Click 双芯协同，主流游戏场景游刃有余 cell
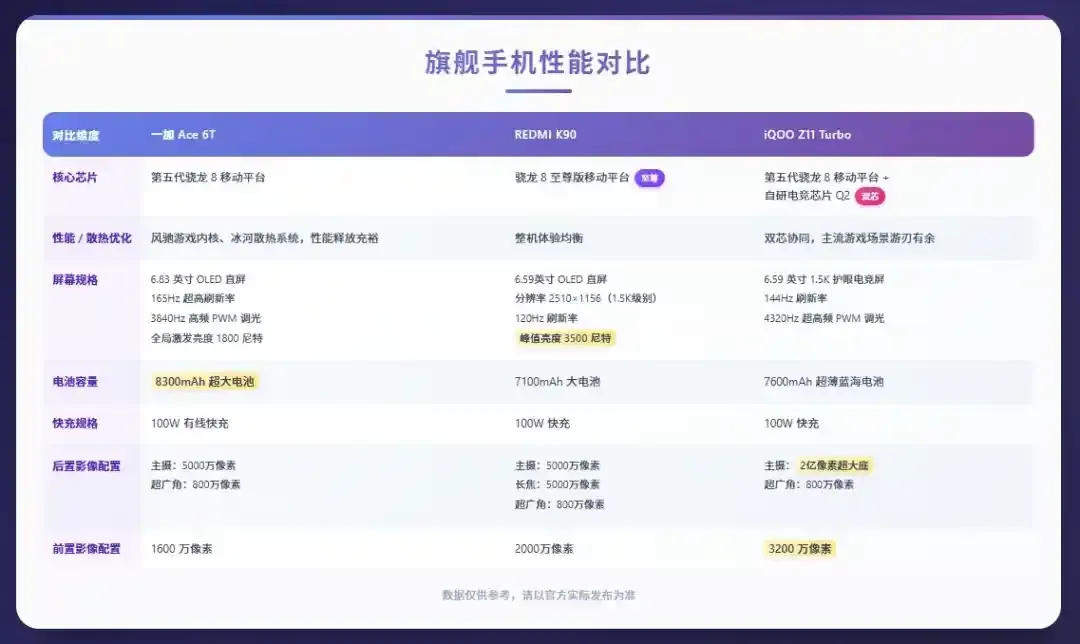 pyautogui.click(x=849, y=238)
